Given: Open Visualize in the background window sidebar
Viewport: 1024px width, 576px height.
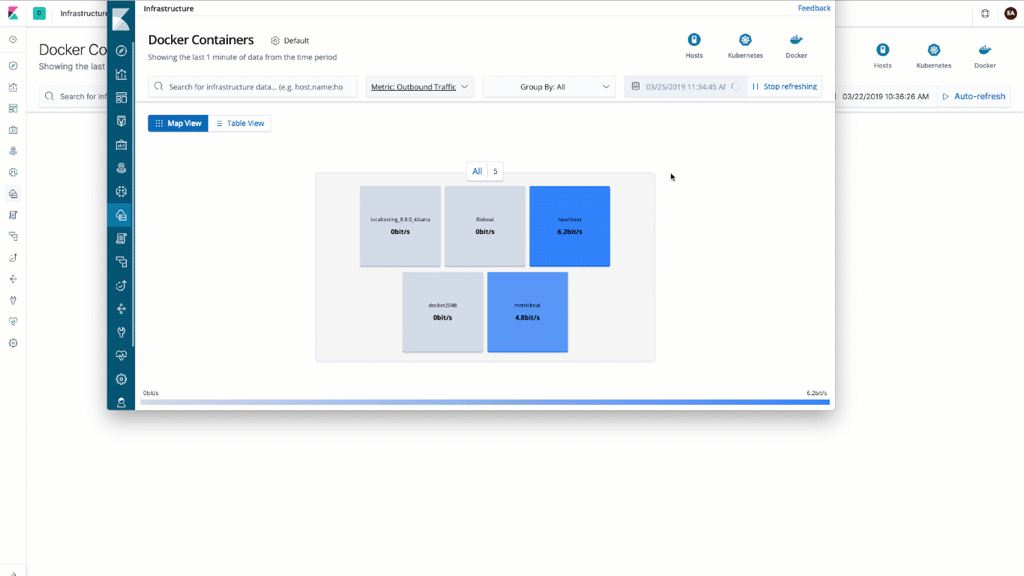Looking at the screenshot, I should point(13,88).
